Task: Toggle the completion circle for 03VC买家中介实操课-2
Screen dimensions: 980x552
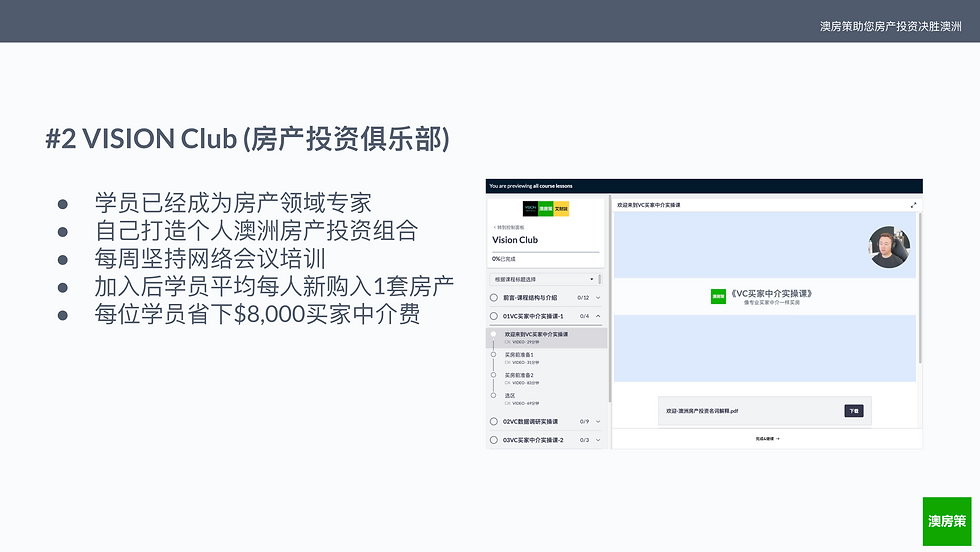Action: click(494, 440)
